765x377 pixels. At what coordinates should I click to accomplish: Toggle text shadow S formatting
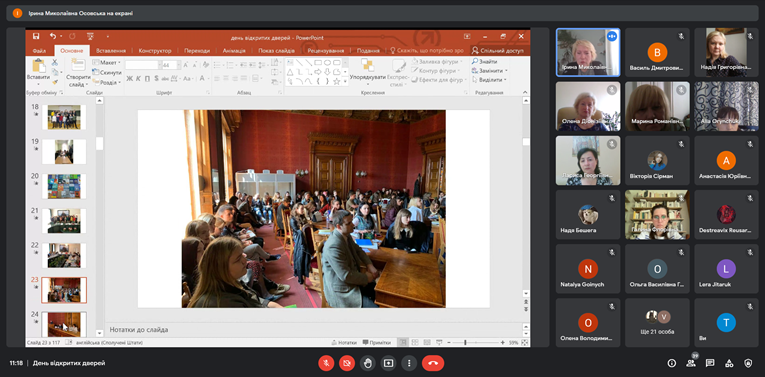point(156,79)
